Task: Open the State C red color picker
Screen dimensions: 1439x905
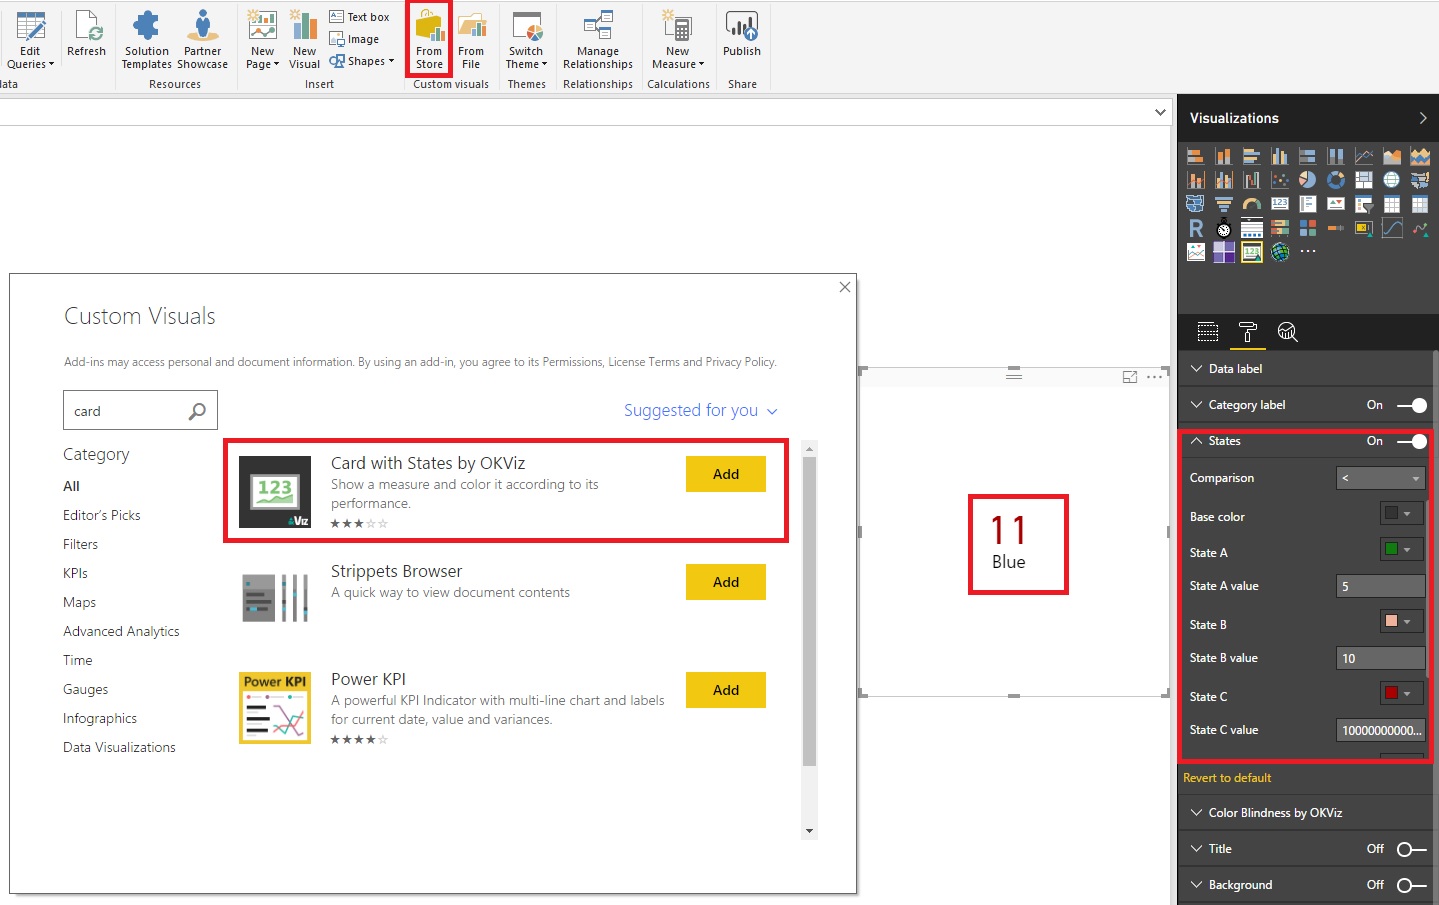Action: [x=1401, y=693]
